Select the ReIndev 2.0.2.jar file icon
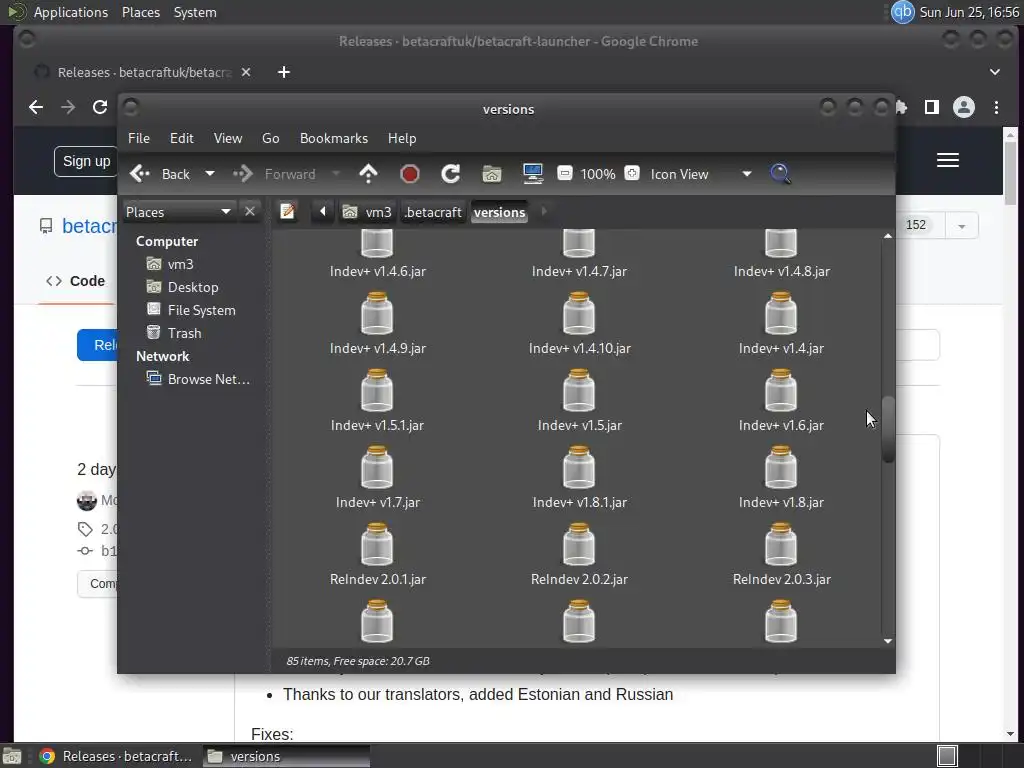 coord(579,545)
